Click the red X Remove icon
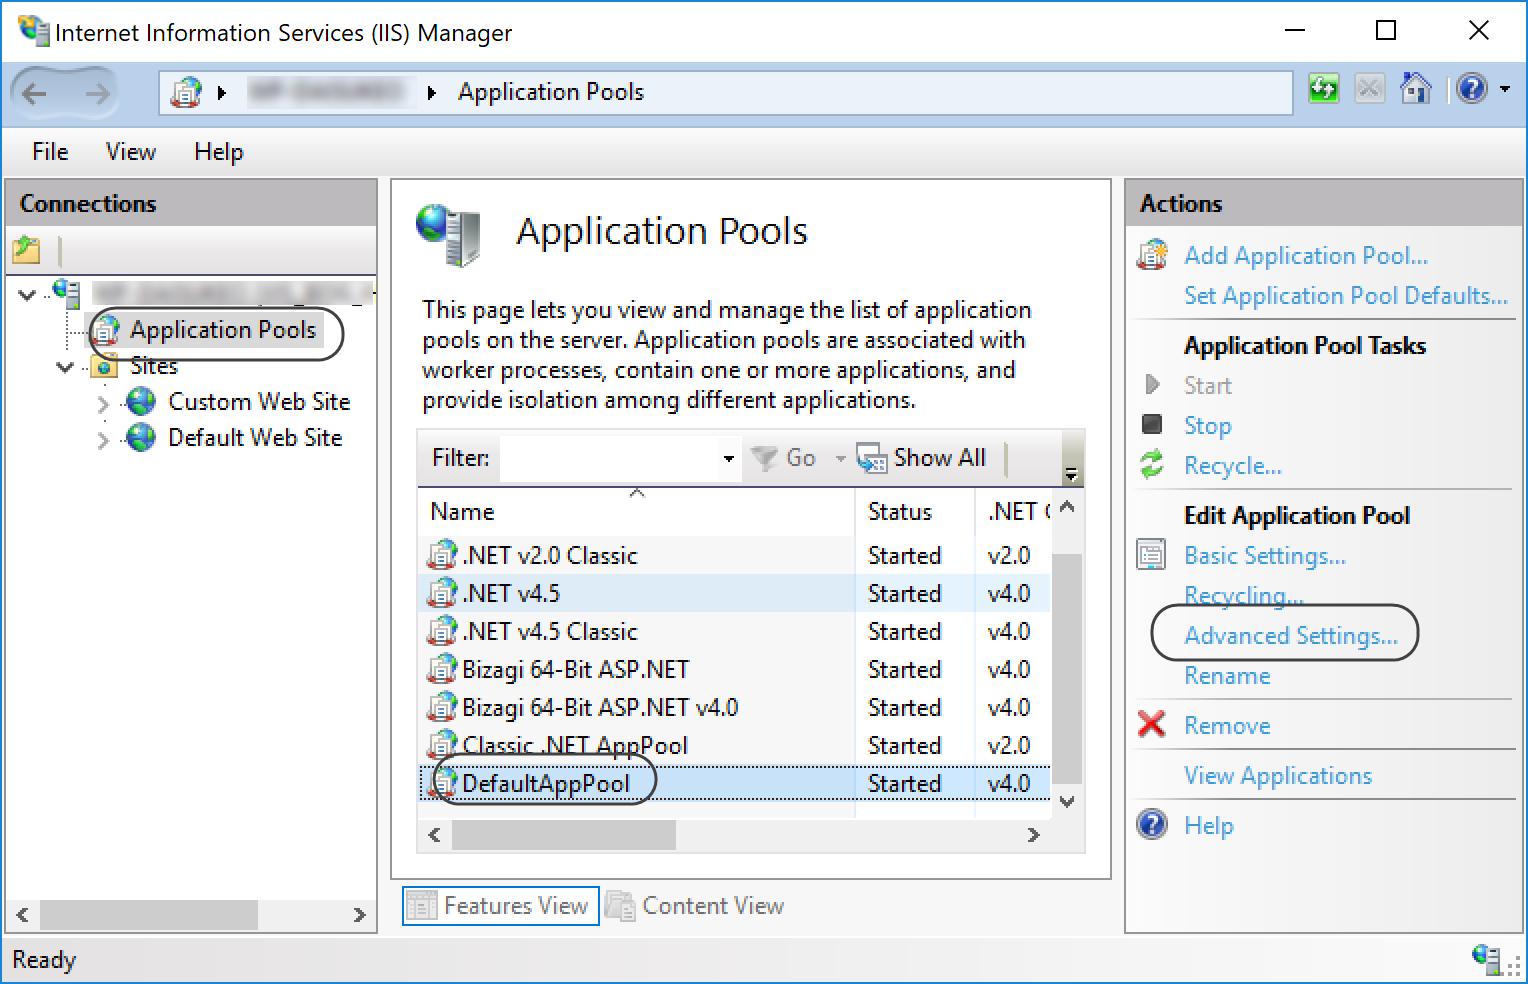The height and width of the screenshot is (984, 1528). 1152,723
